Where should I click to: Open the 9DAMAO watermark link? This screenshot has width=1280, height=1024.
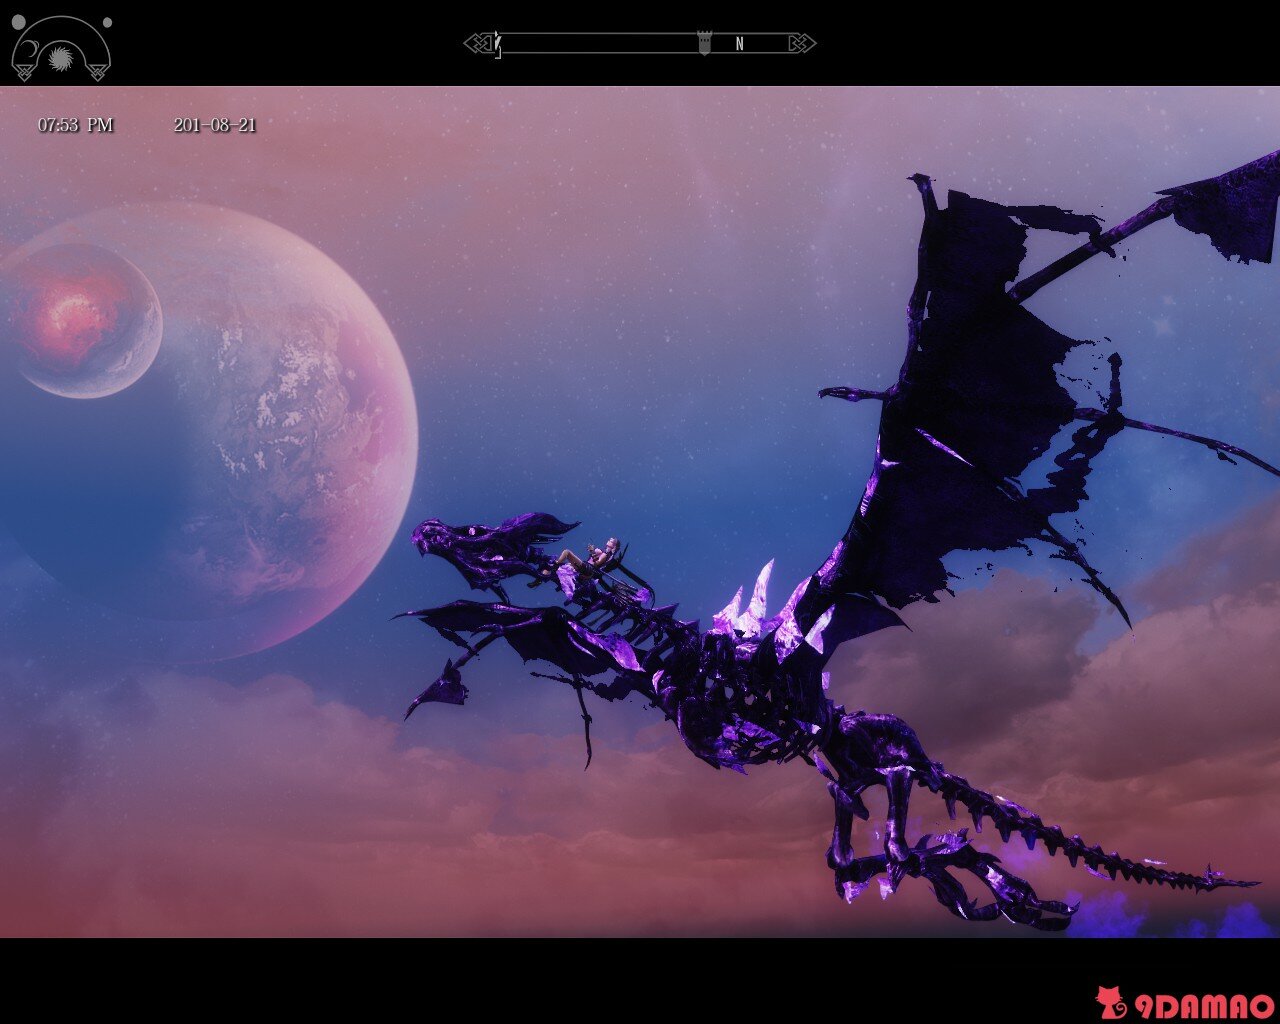[x=1202, y=1006]
